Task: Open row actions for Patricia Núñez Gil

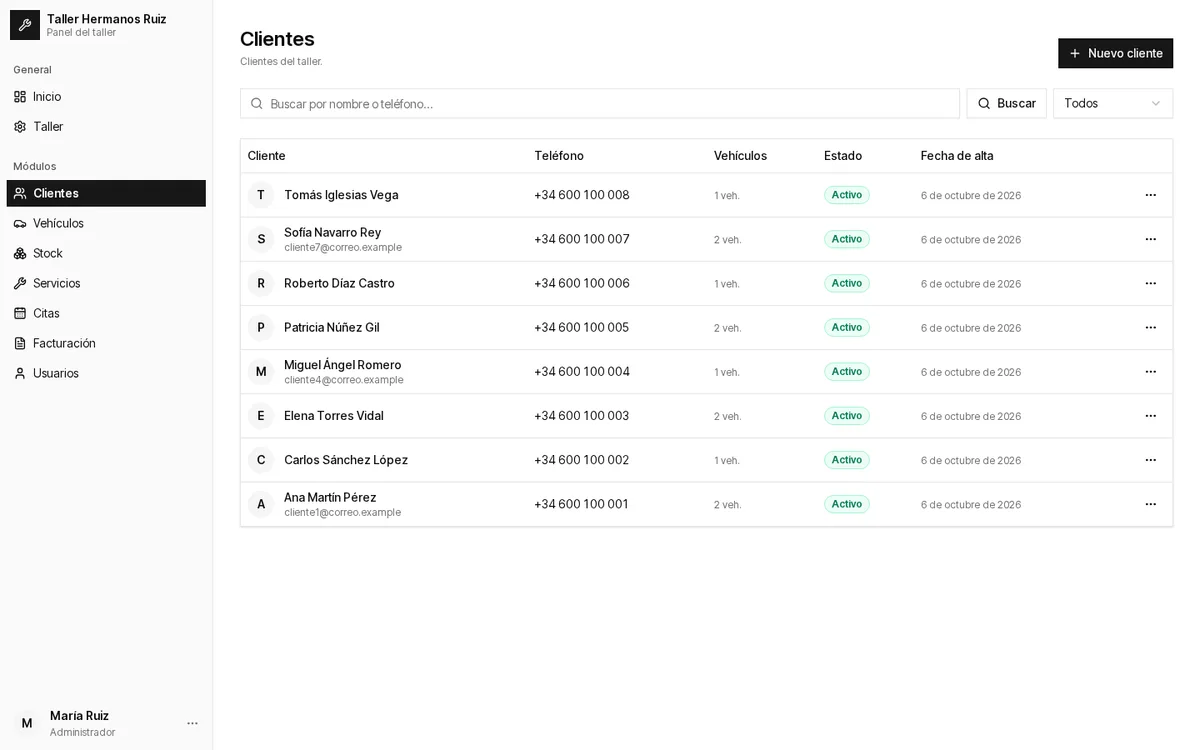Action: [x=1150, y=327]
